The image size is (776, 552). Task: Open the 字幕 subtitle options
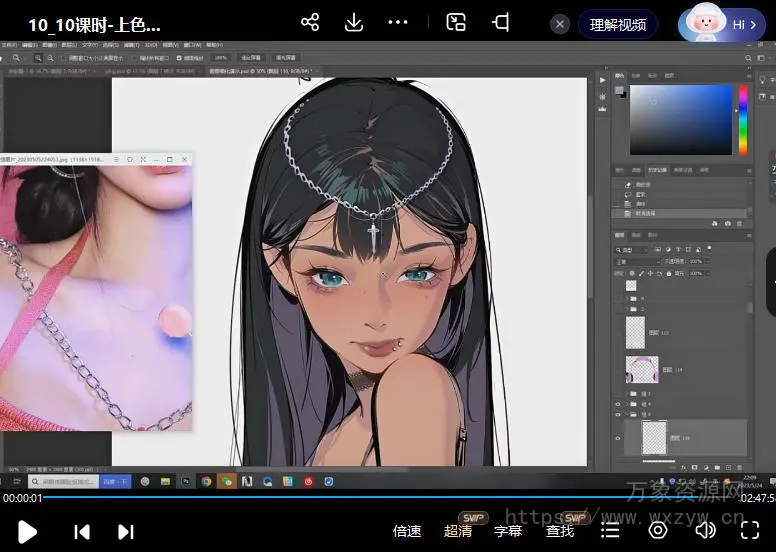click(508, 531)
